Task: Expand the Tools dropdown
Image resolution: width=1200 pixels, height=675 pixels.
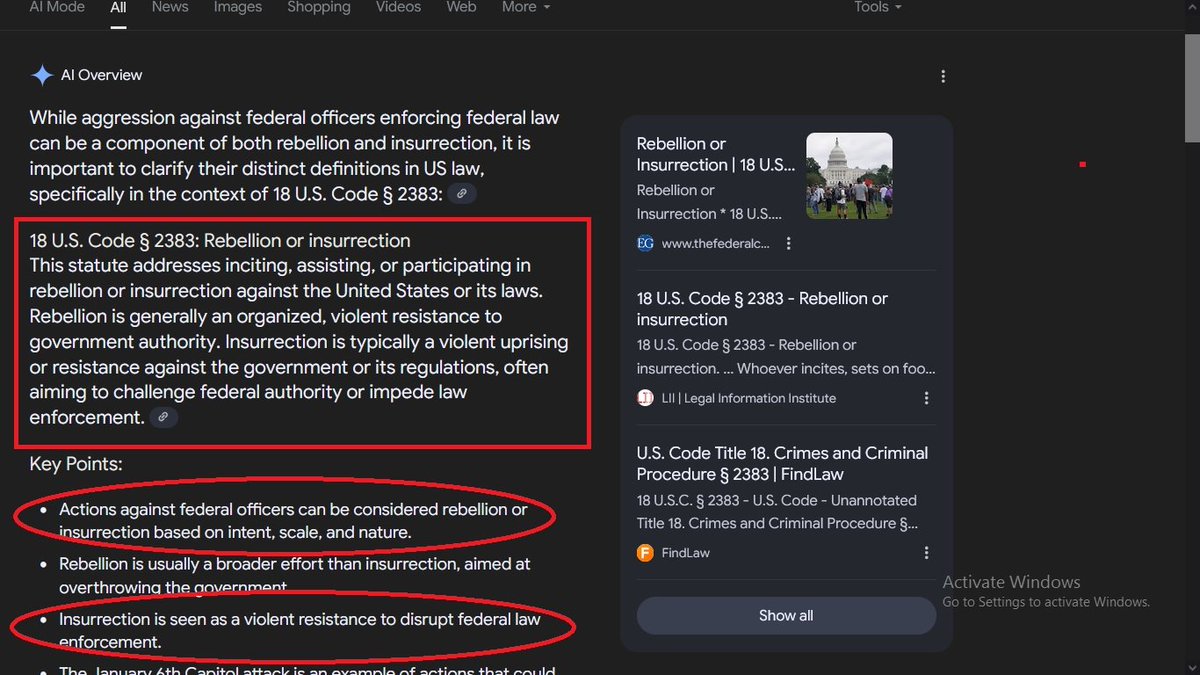Action: 878,7
